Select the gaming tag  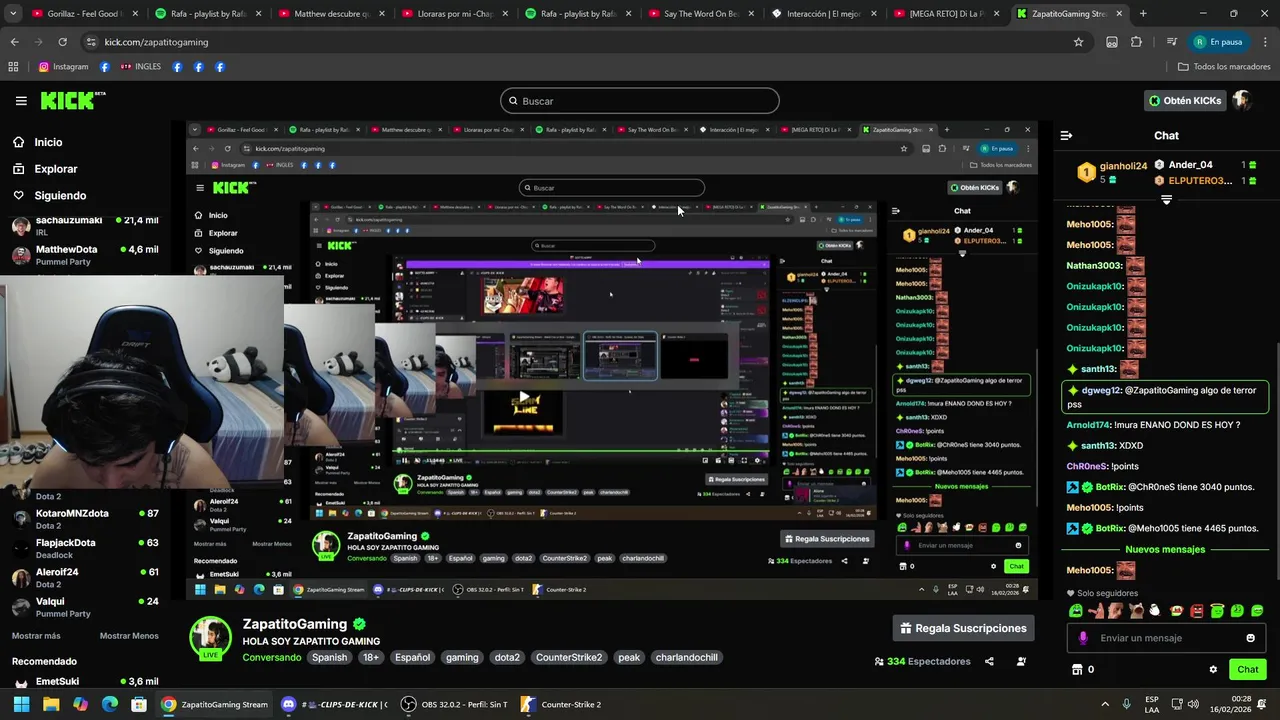click(462, 658)
